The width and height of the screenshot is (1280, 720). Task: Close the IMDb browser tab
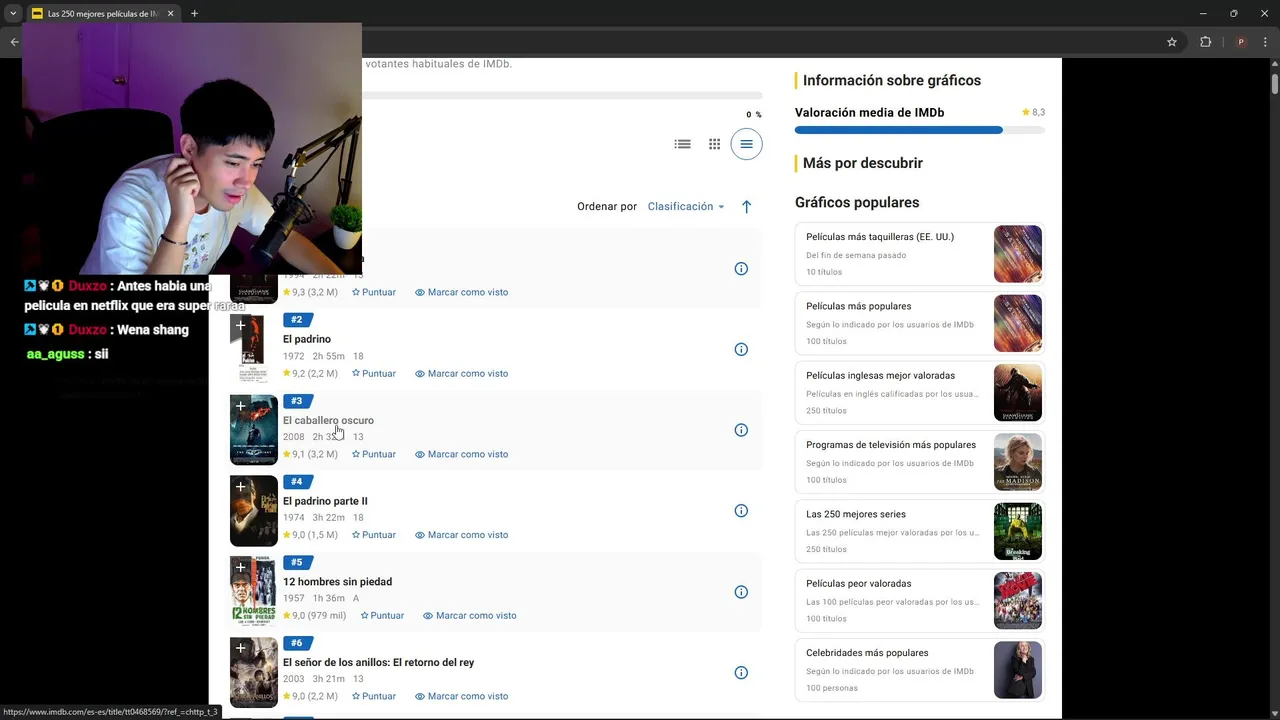coord(170,14)
